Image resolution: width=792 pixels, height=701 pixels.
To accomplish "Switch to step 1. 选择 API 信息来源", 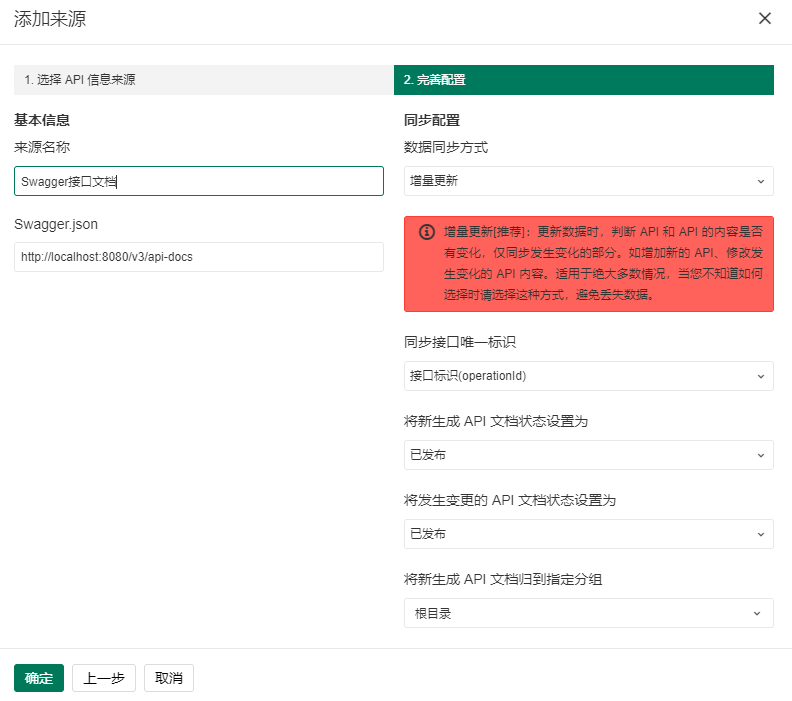I will [x=204, y=80].
